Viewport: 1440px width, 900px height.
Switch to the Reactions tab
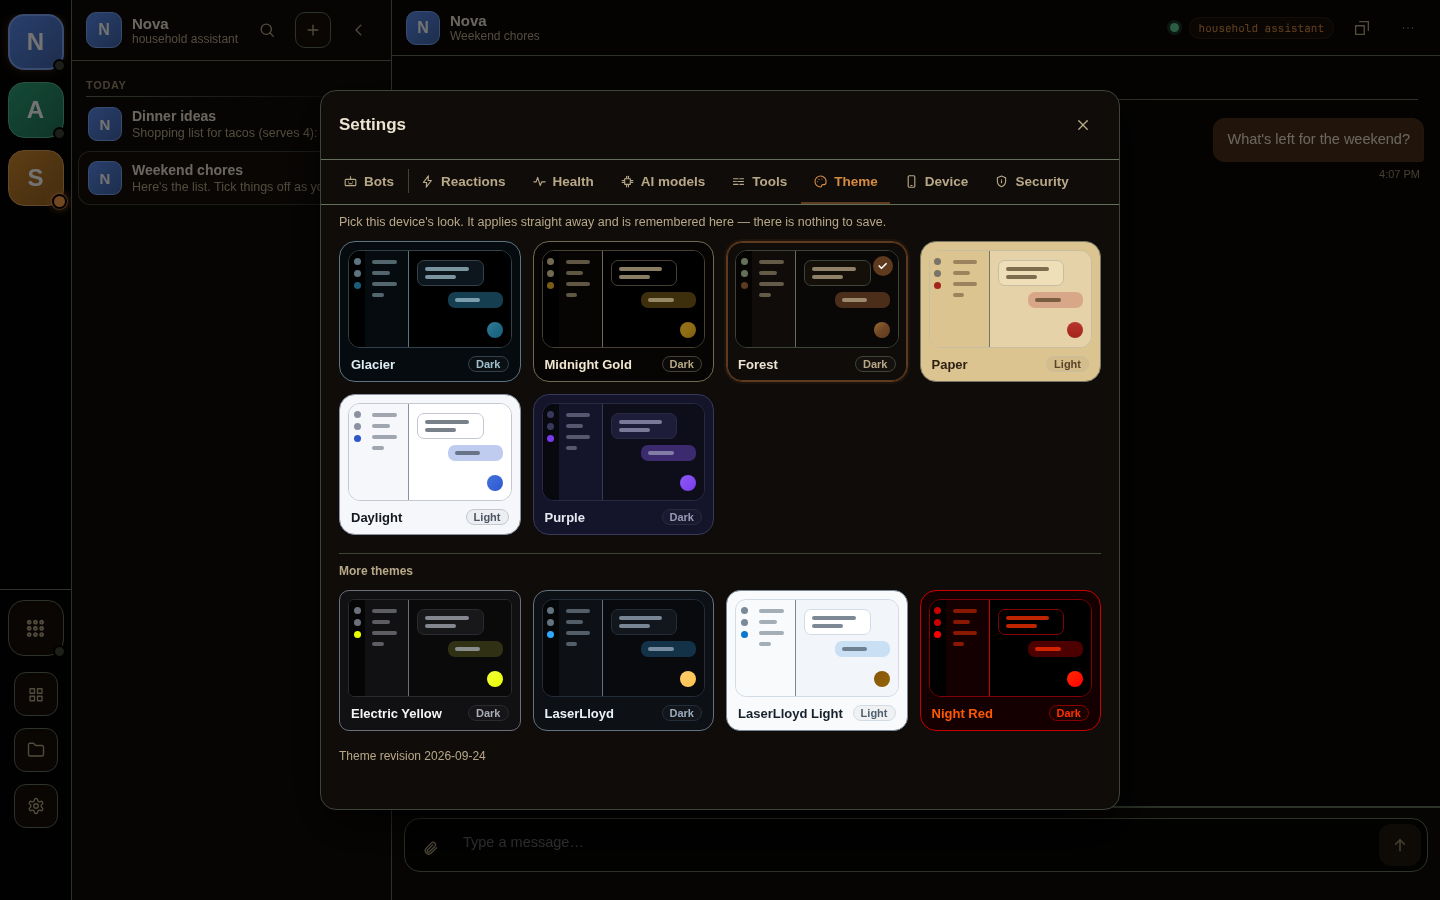click(x=464, y=182)
